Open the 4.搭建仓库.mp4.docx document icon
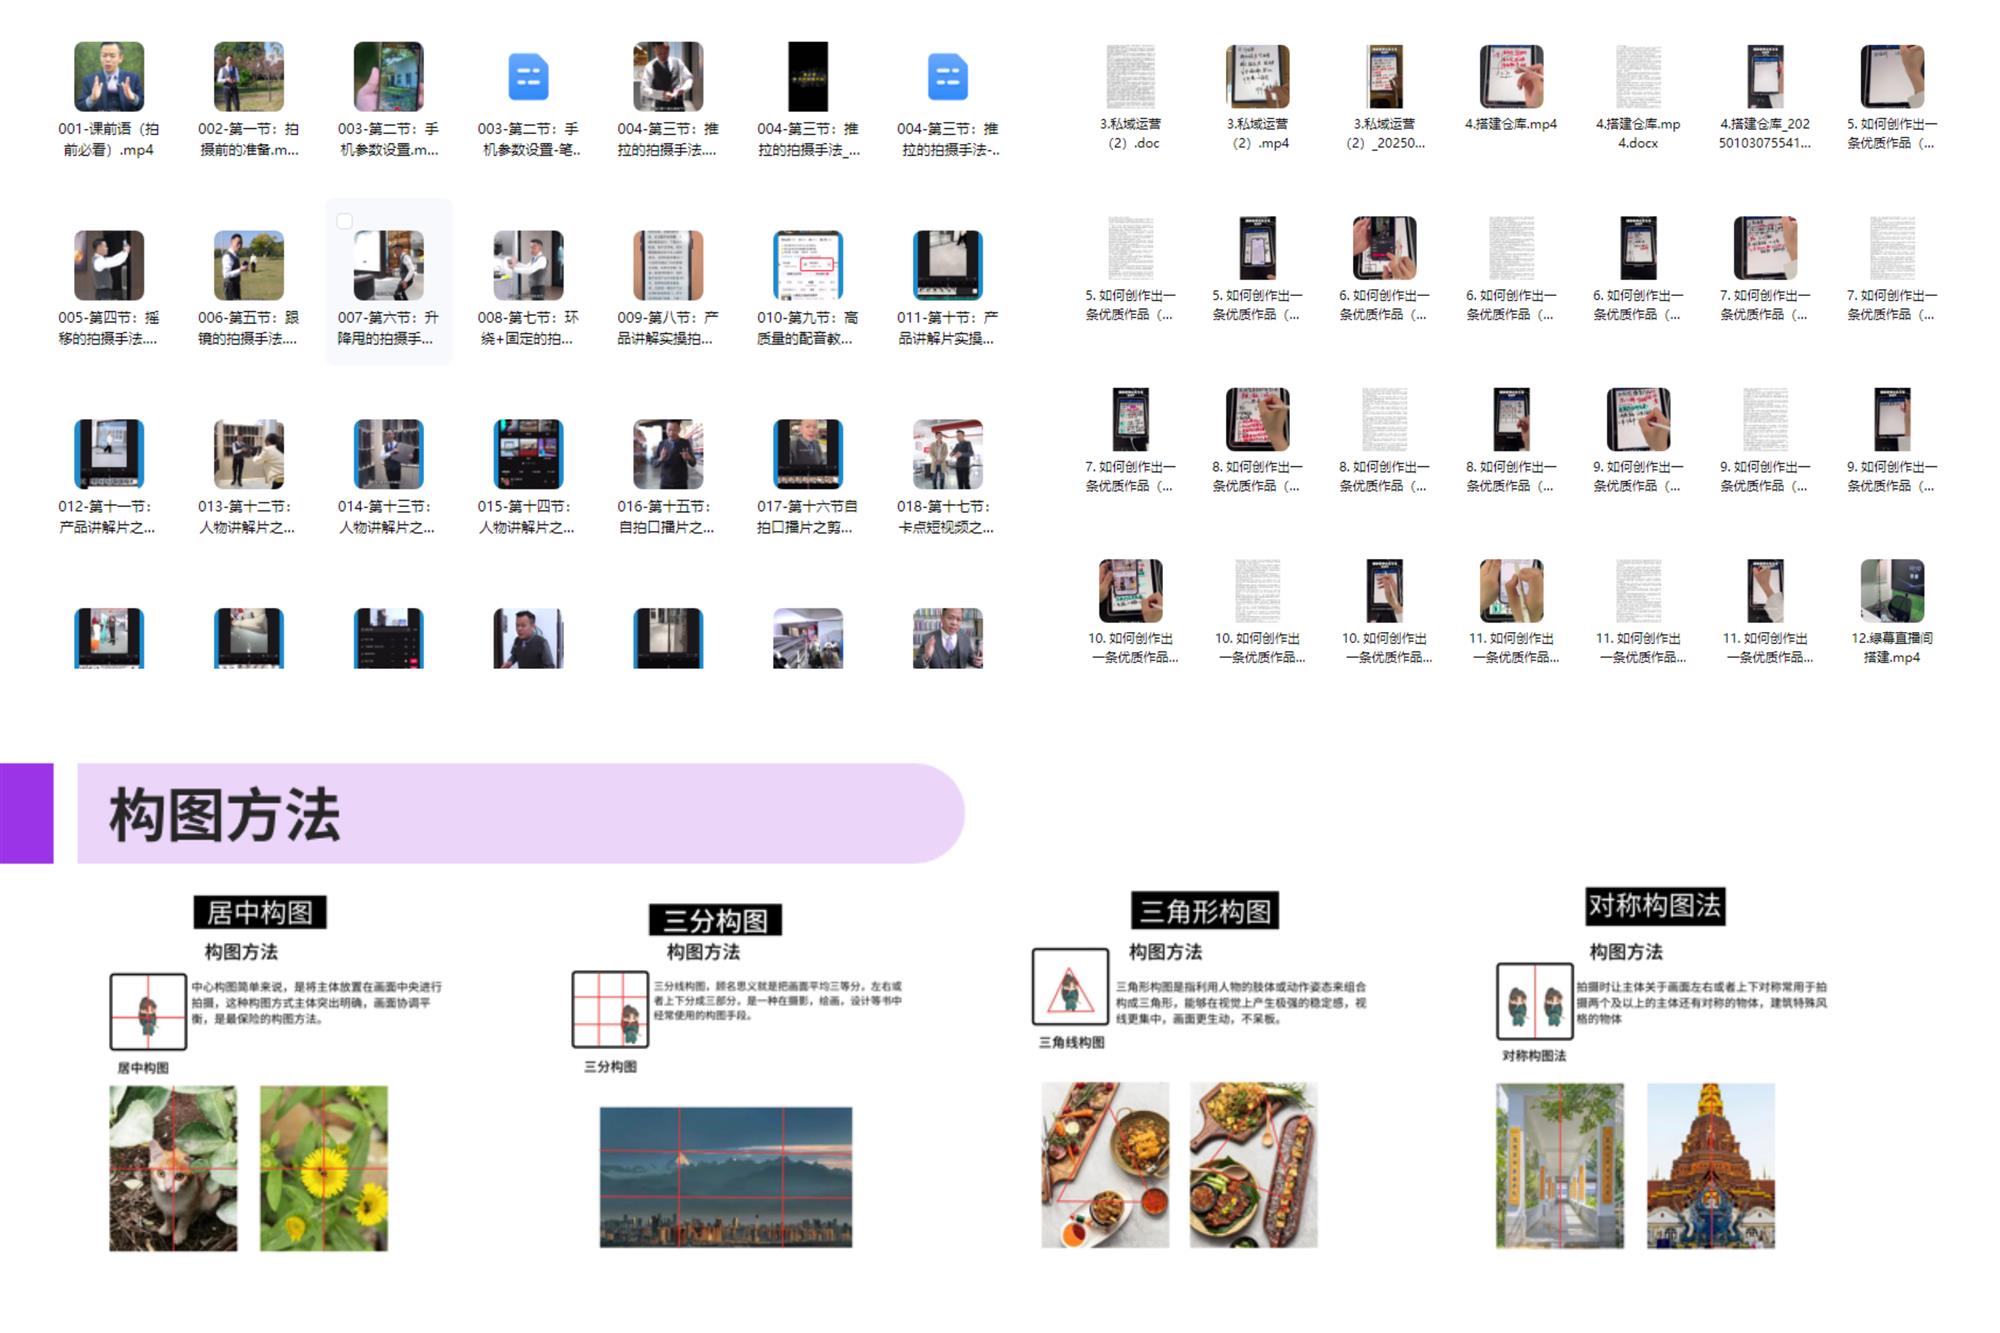 click(x=1638, y=76)
